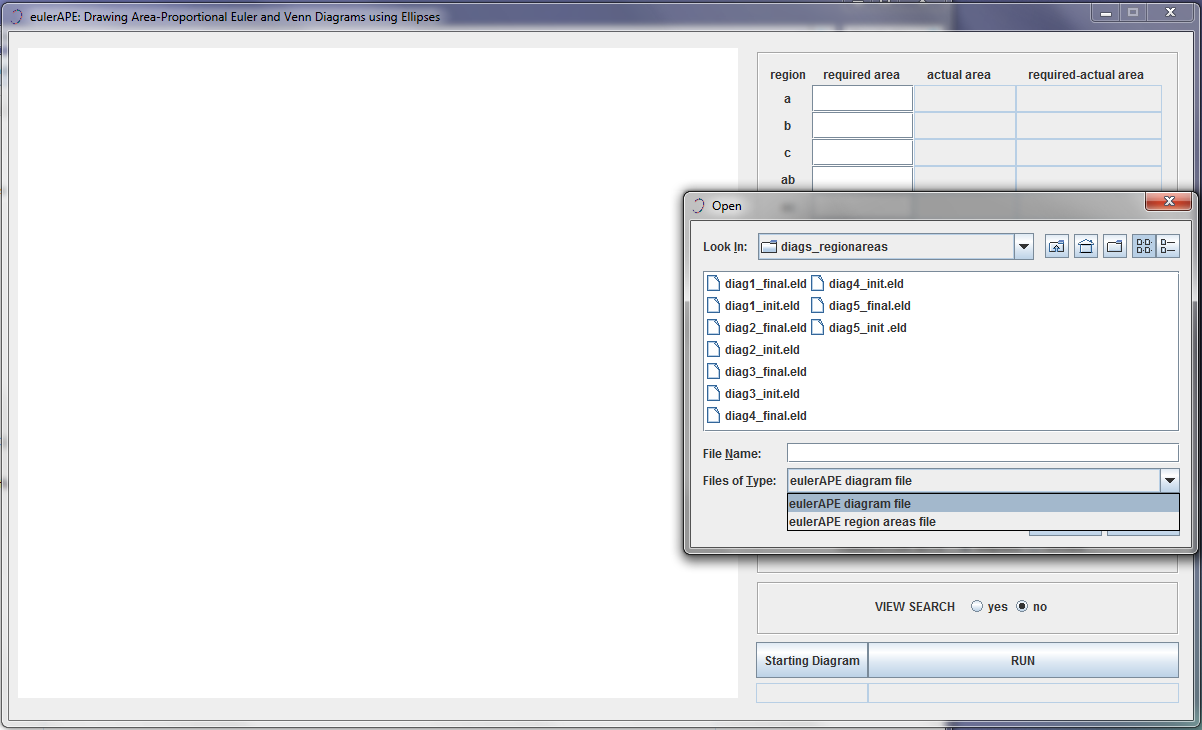Select file diag3_final.eld

pos(757,372)
